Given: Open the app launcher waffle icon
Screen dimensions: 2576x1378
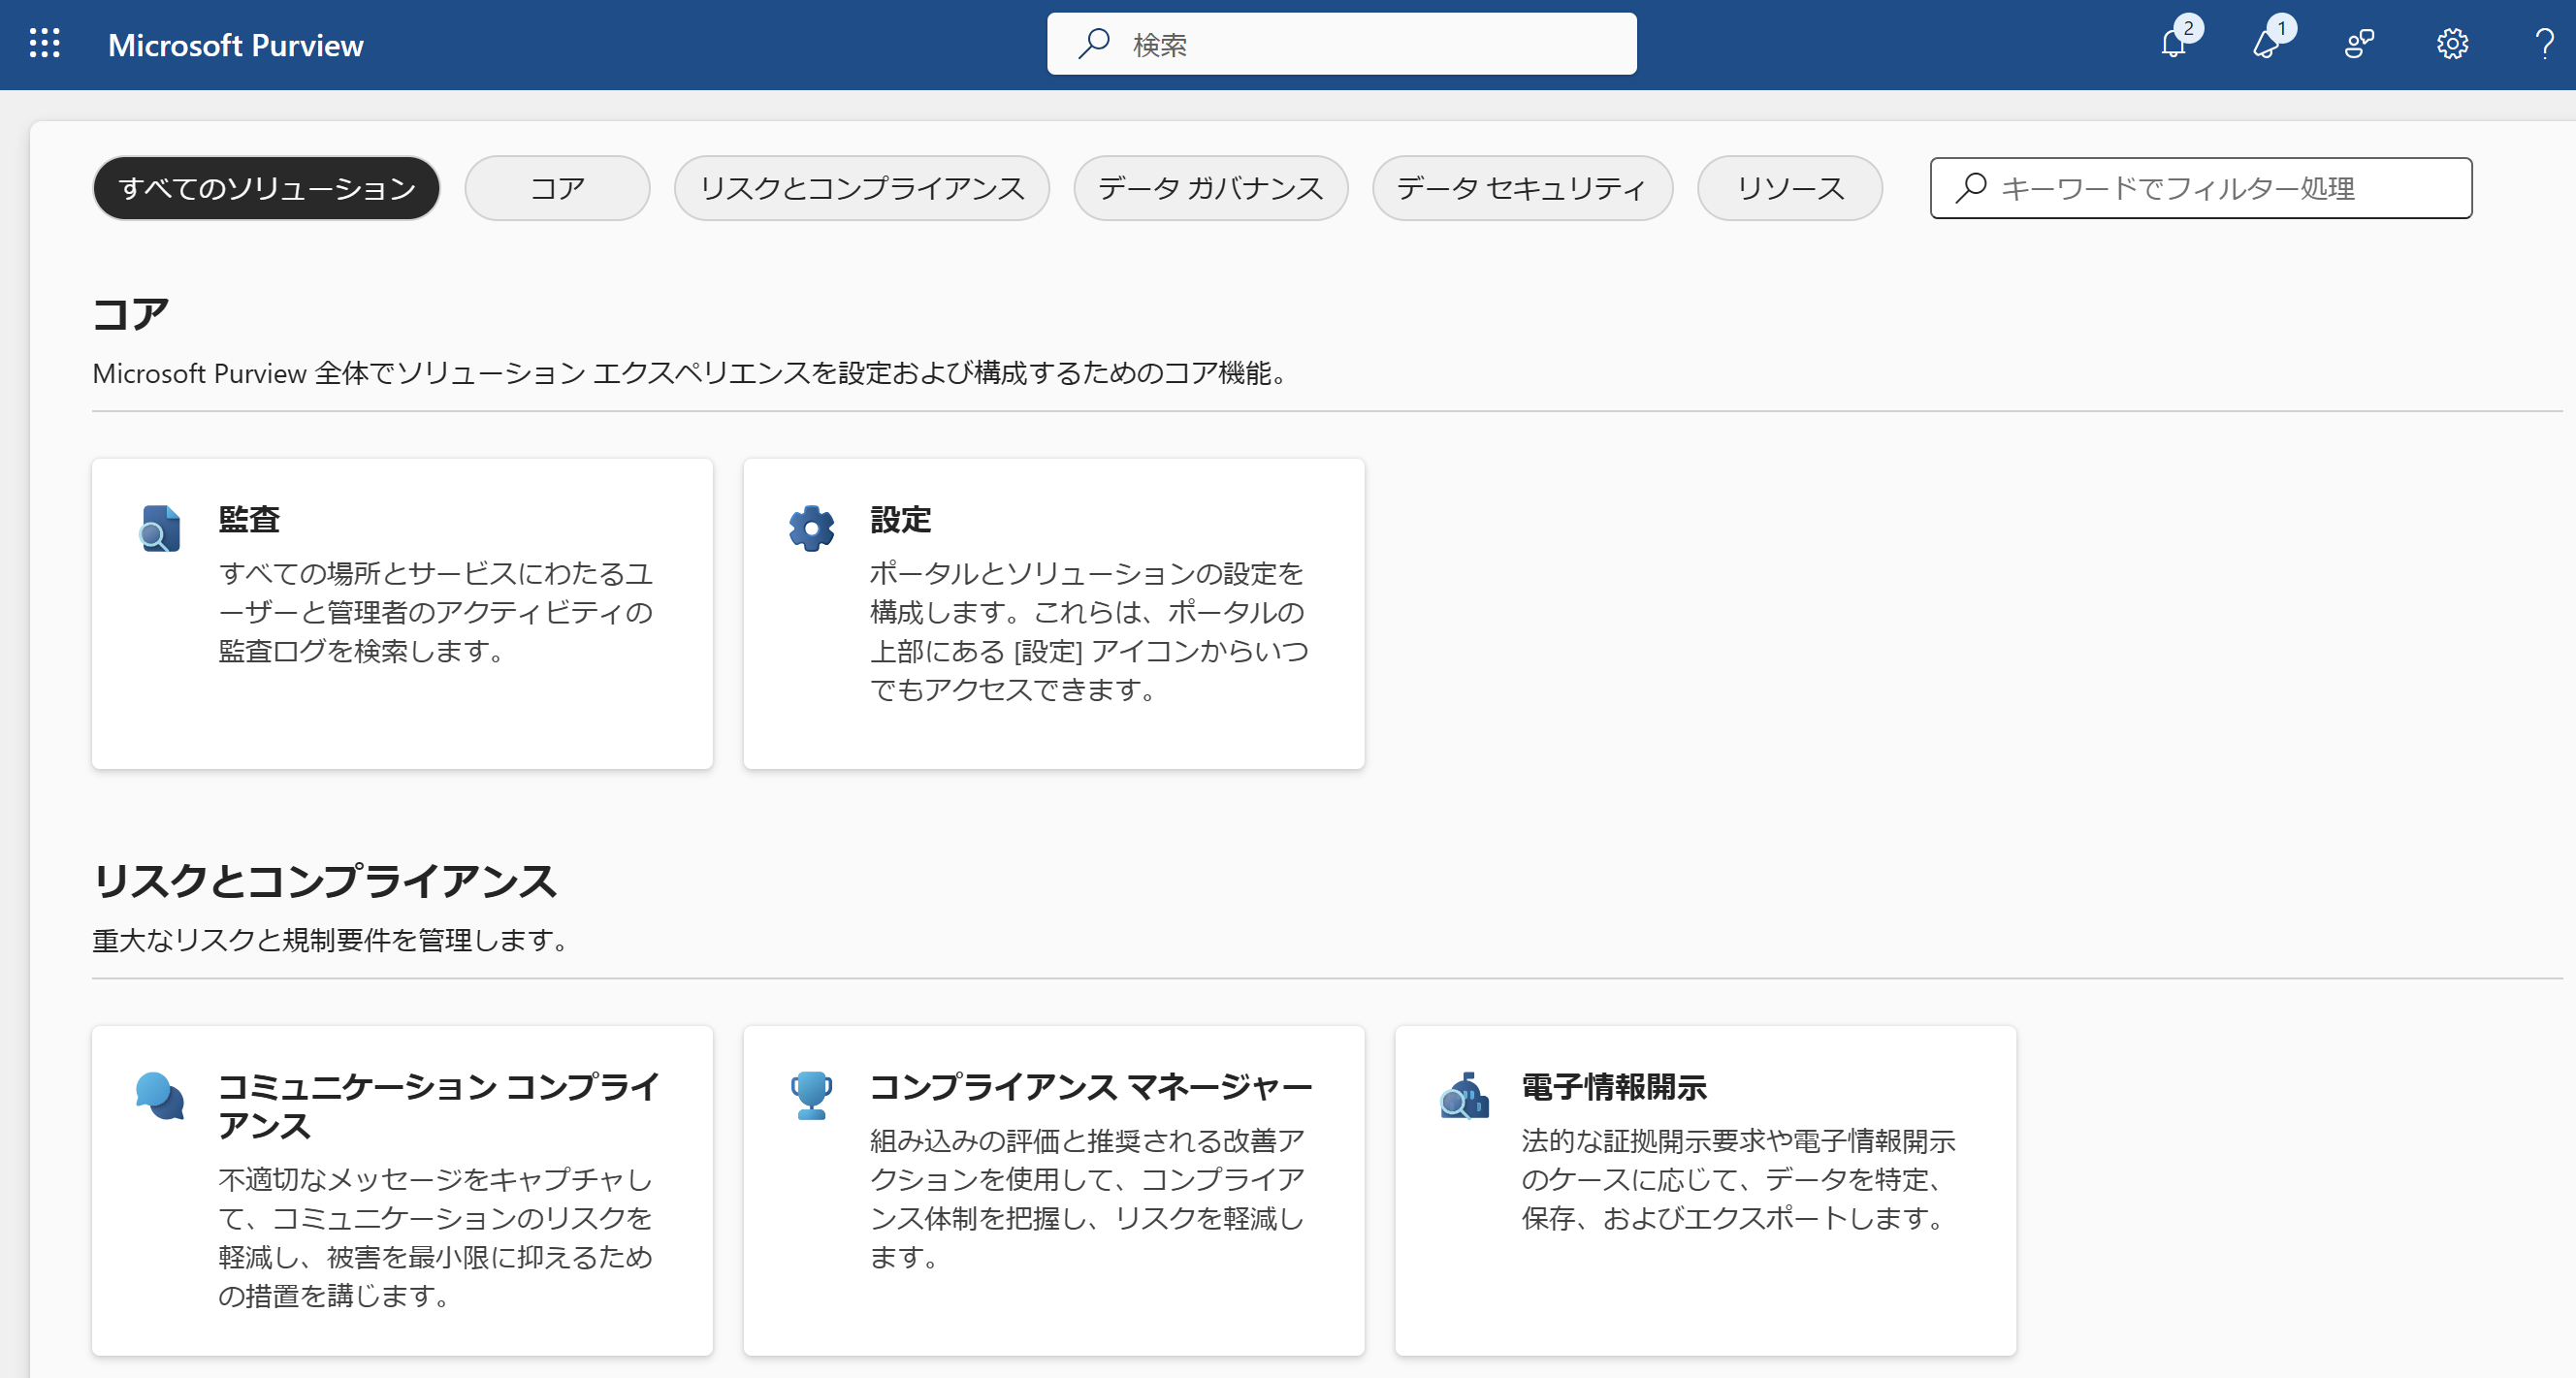Looking at the screenshot, I should (x=44, y=44).
